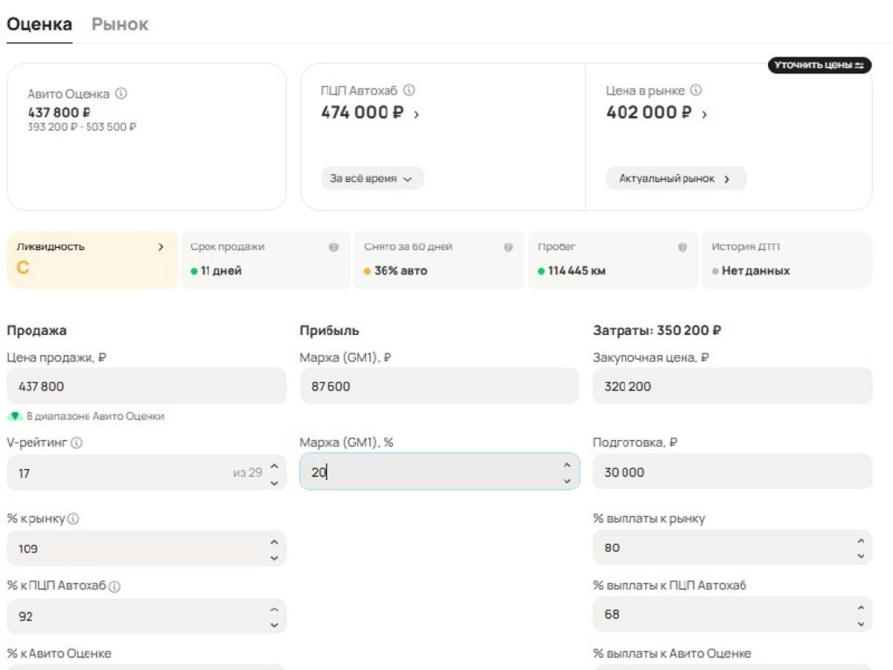893x670 pixels.
Task: Open the Актуальный рынок link
Action: [x=675, y=178]
